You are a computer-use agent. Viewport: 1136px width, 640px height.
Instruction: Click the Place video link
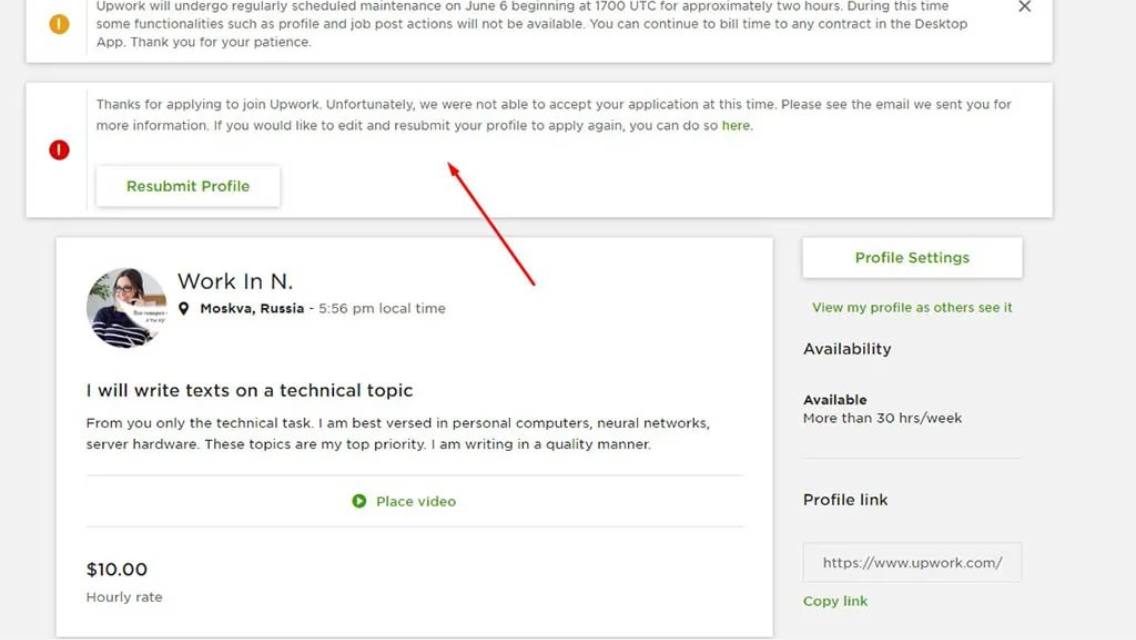416,502
